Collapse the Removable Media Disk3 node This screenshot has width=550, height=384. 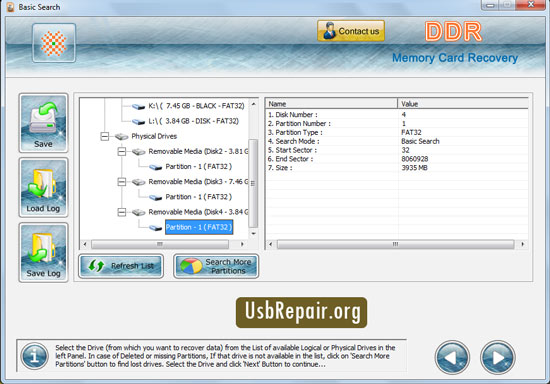122,182
